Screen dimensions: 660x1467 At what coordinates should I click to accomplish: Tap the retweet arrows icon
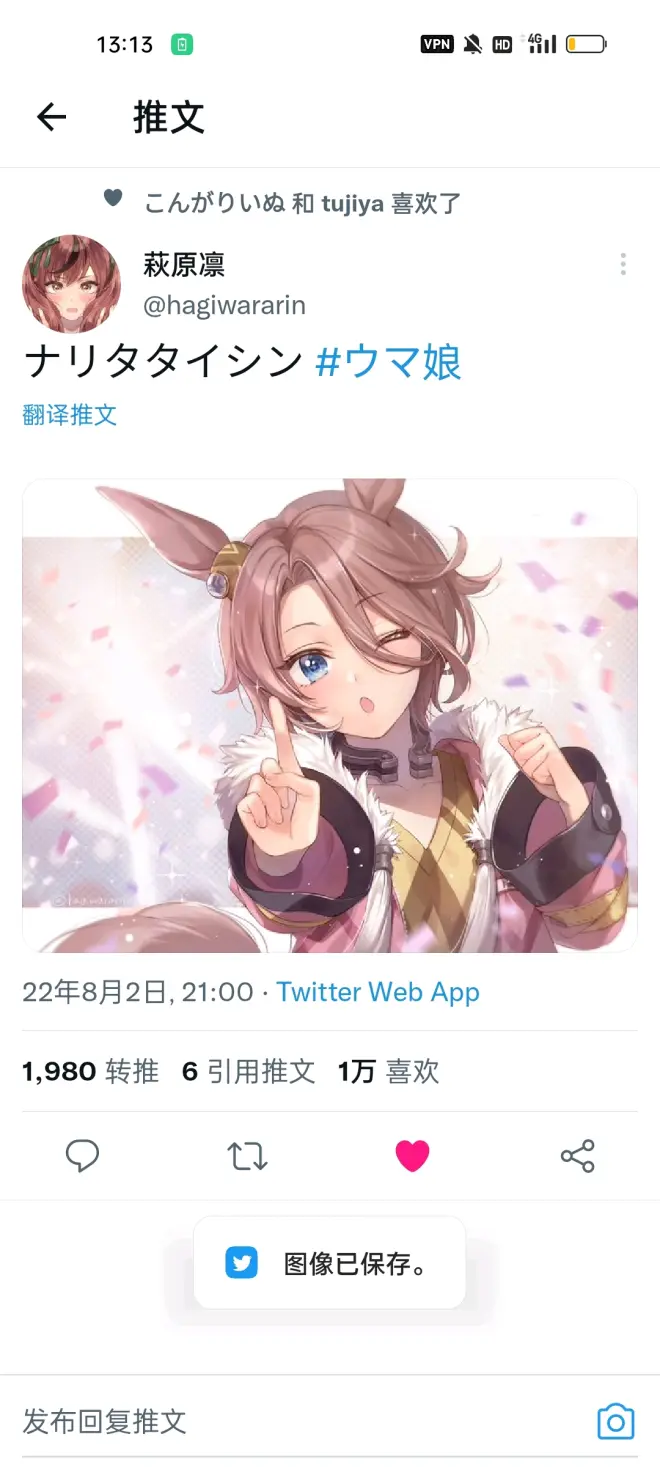tap(247, 1156)
